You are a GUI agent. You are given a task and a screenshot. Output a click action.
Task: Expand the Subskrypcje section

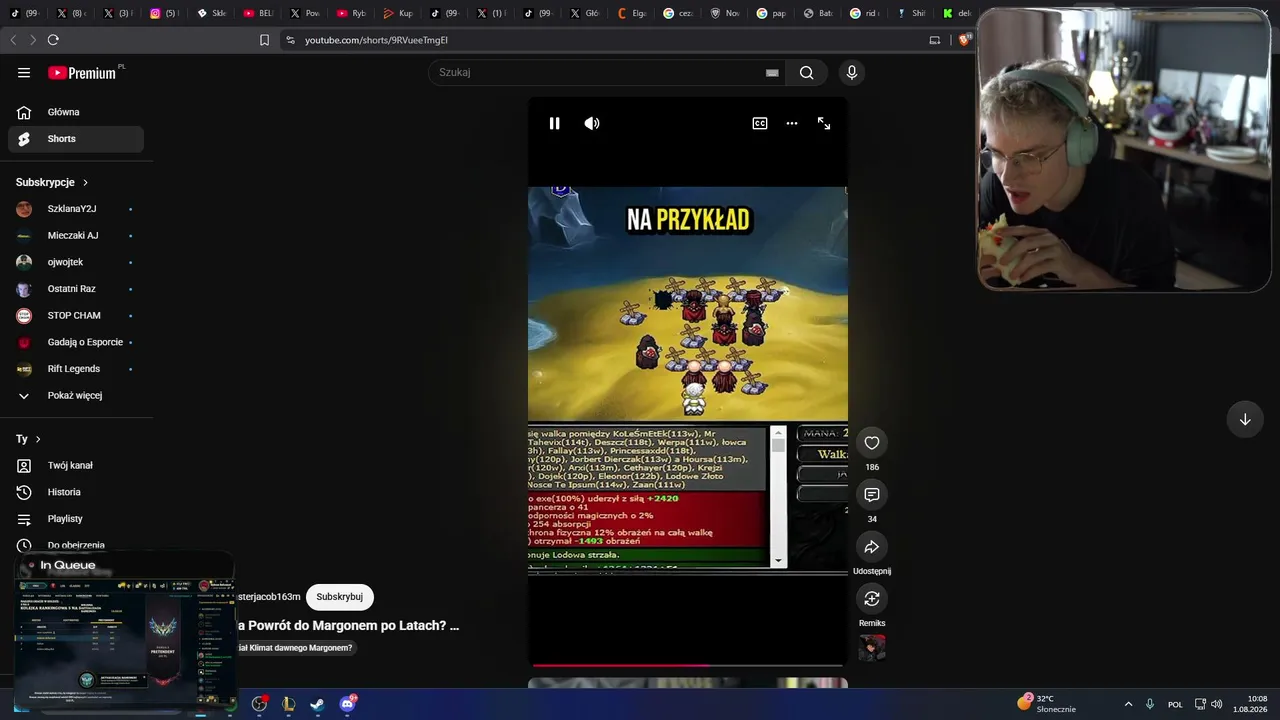click(x=52, y=182)
